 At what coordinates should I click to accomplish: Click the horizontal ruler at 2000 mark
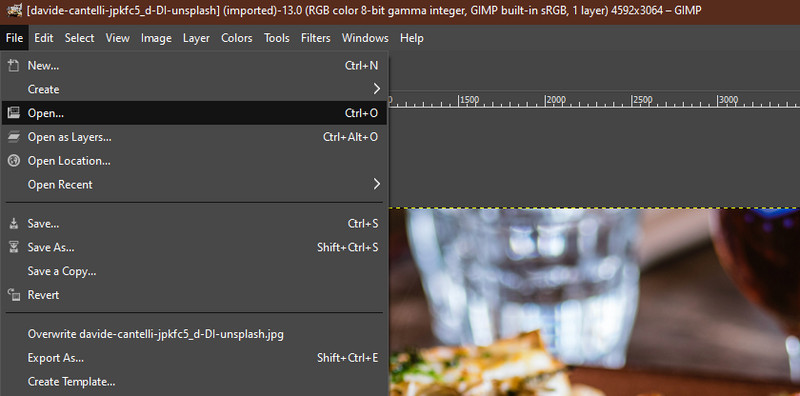click(546, 101)
